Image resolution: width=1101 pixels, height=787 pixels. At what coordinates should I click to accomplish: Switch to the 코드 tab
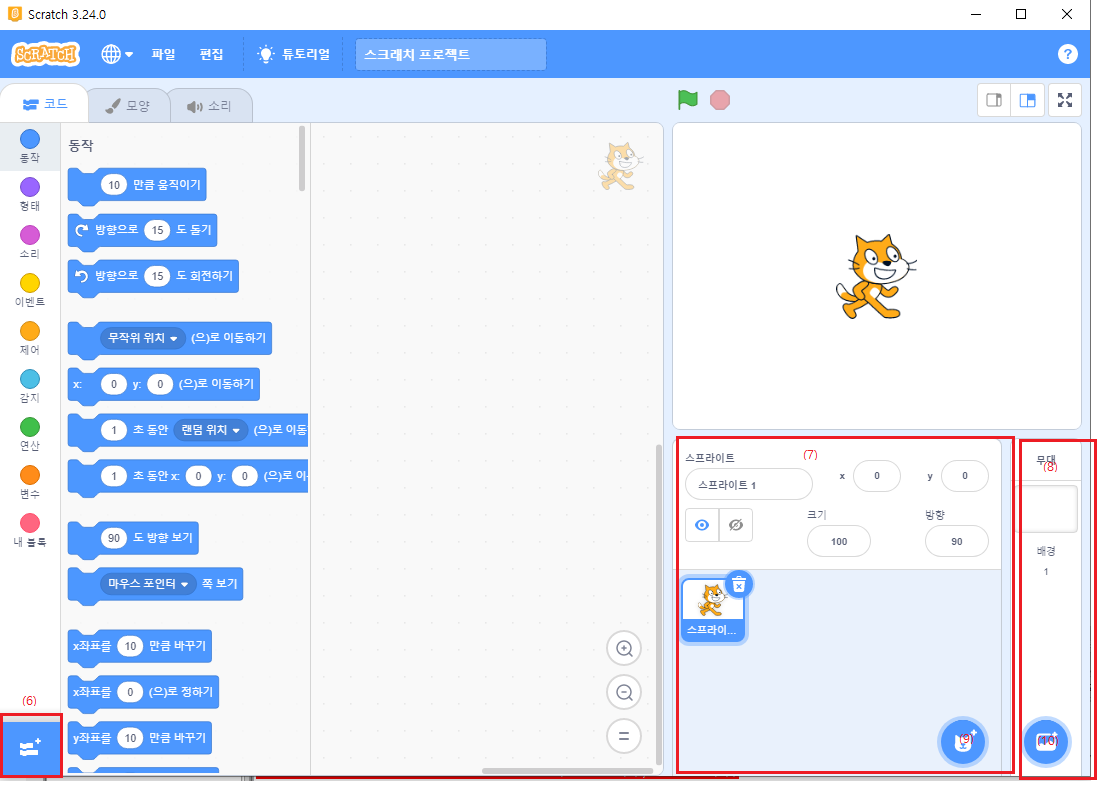(45, 104)
